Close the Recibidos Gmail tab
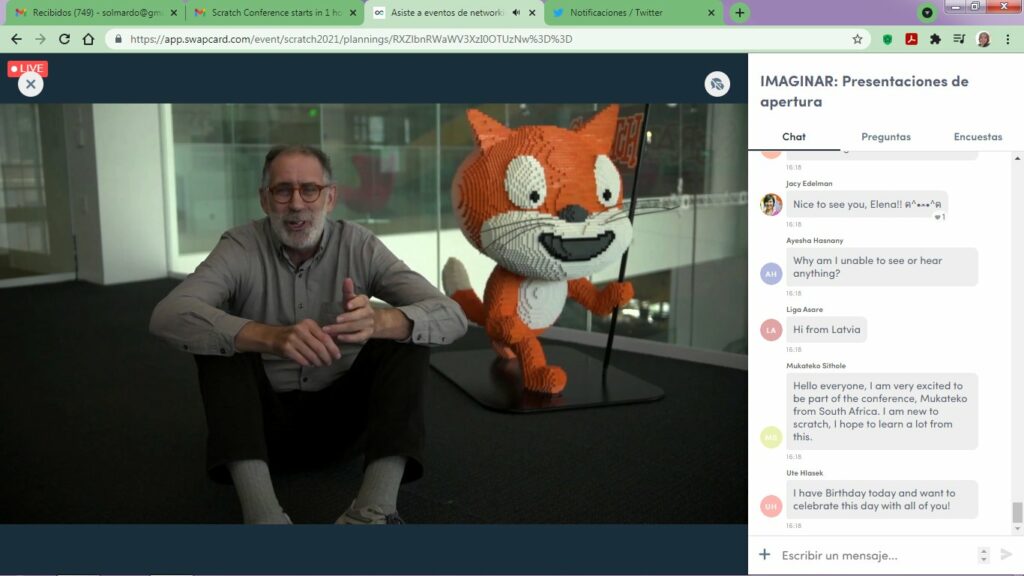 [x=174, y=12]
